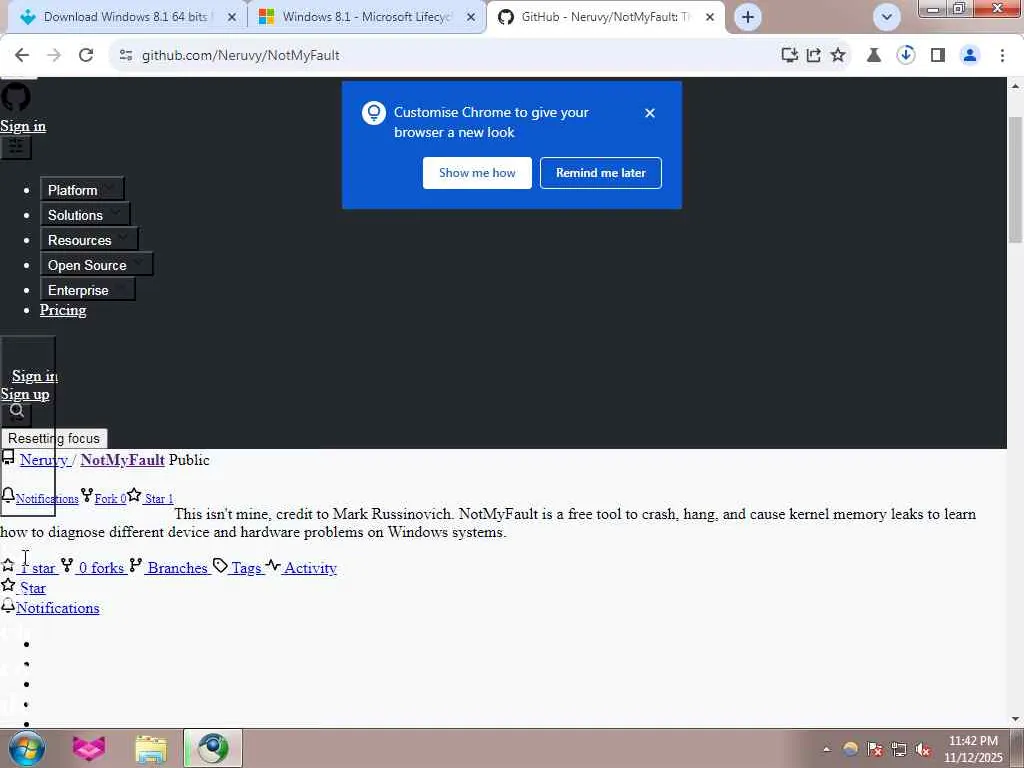1024x768 pixels.
Task: Show hidden system tray icons
Action: pyautogui.click(x=826, y=749)
